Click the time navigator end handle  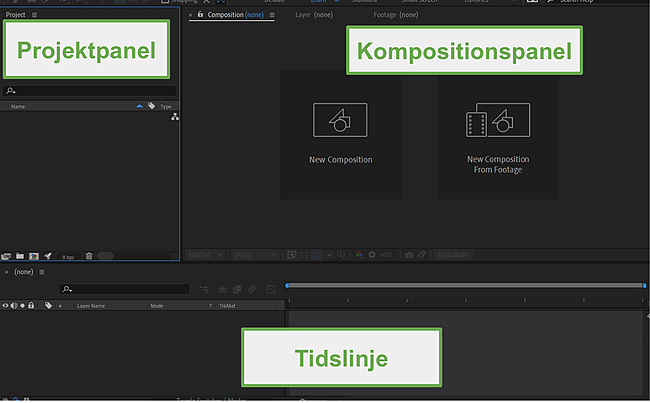tap(644, 286)
